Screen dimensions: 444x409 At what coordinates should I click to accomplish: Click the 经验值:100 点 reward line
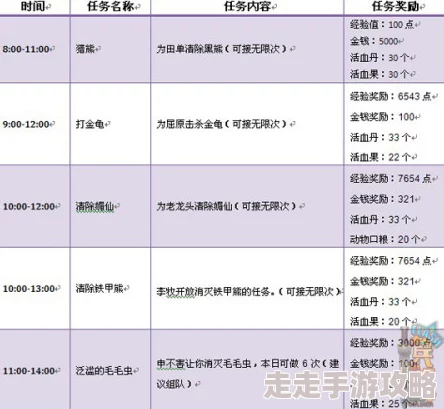tap(382, 24)
